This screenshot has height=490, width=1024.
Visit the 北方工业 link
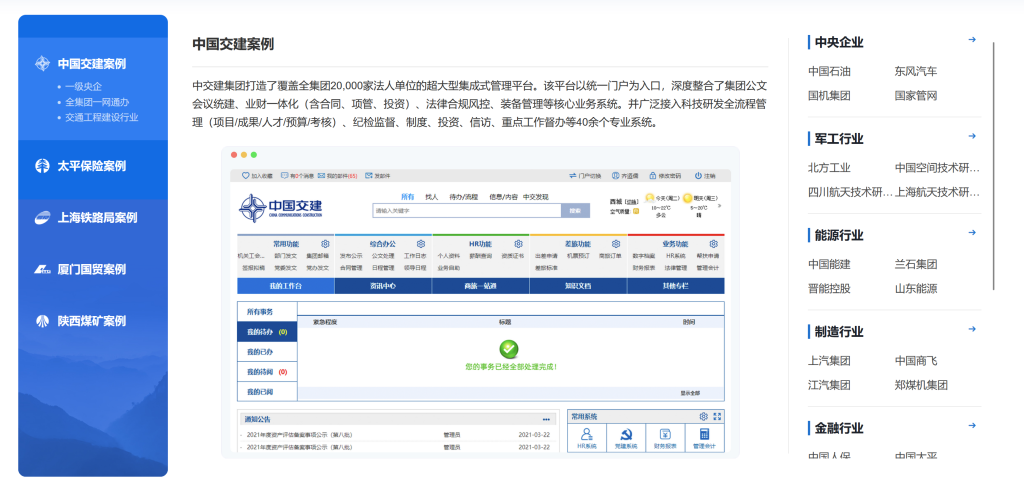829,168
